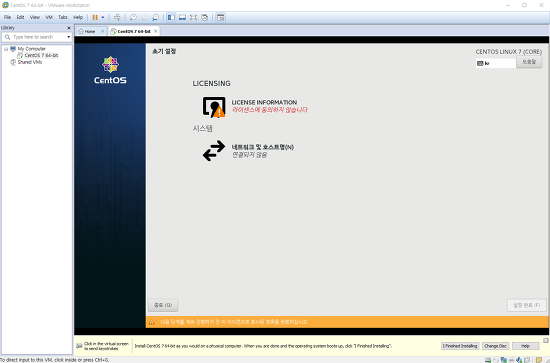The width and height of the screenshot is (550, 363).
Task: Click the 'CENTOS LINUX 7 (CORE)' text
Action: coord(509,52)
